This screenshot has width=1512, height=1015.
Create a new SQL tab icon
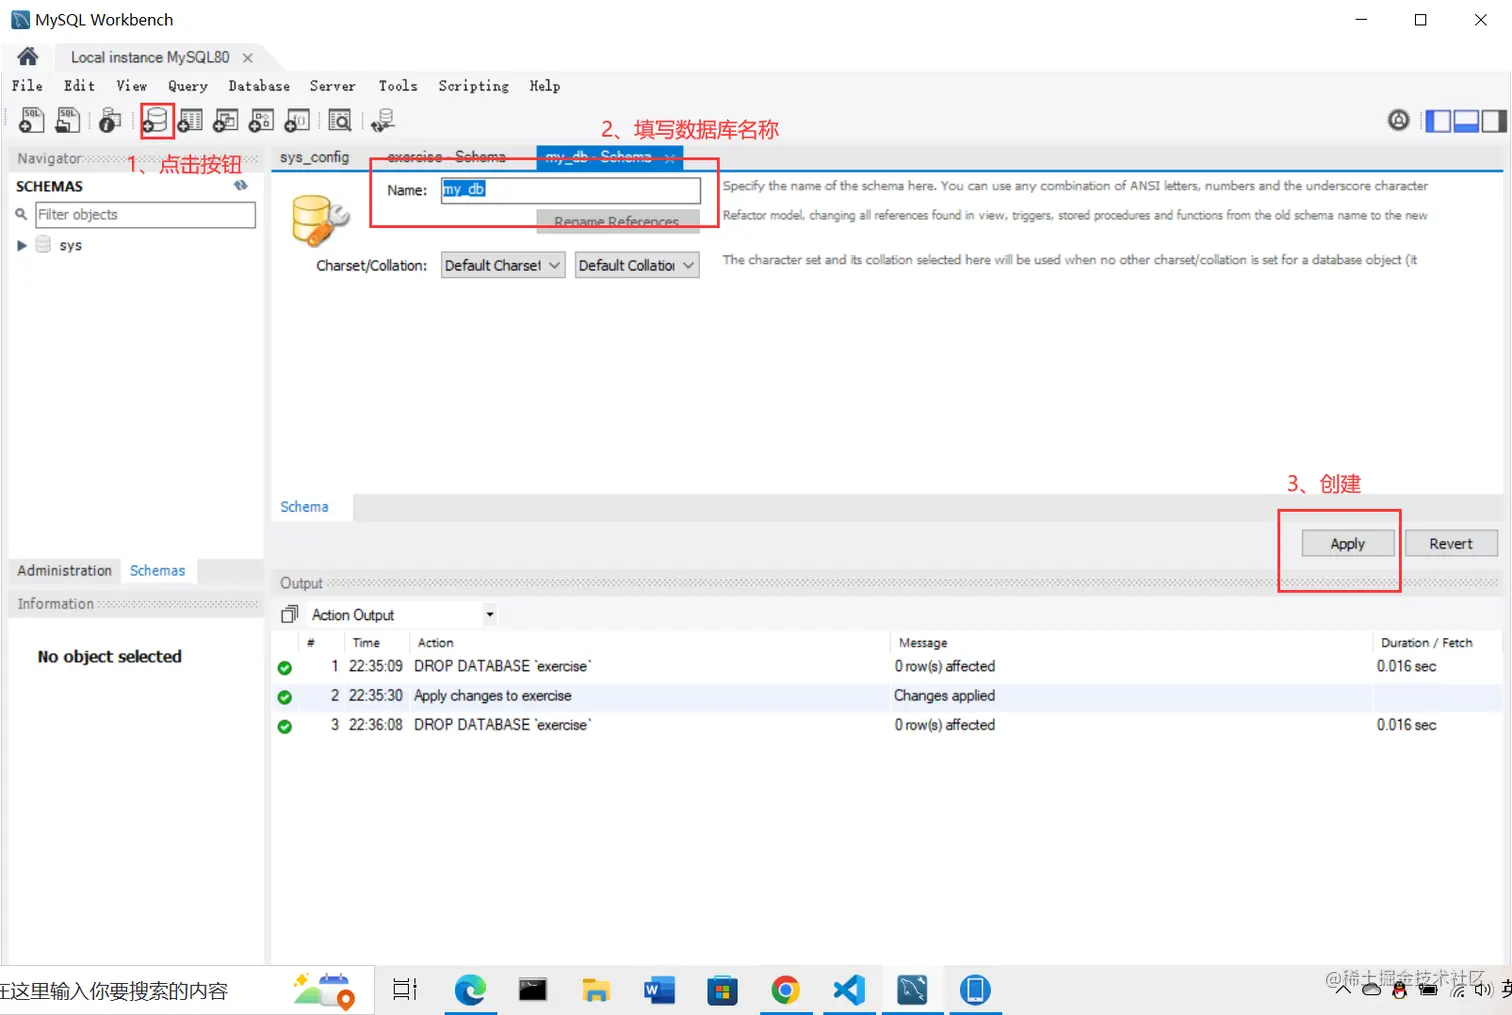click(31, 121)
